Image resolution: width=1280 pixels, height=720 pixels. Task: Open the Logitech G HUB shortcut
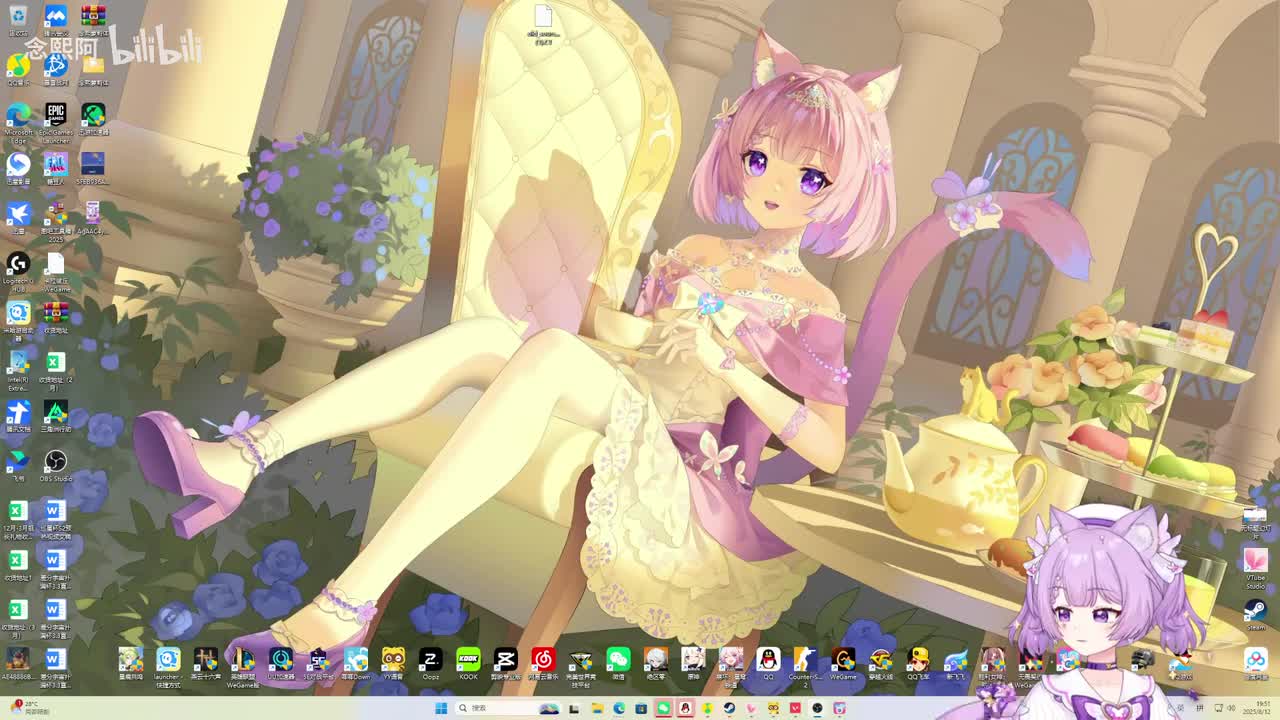(18, 270)
